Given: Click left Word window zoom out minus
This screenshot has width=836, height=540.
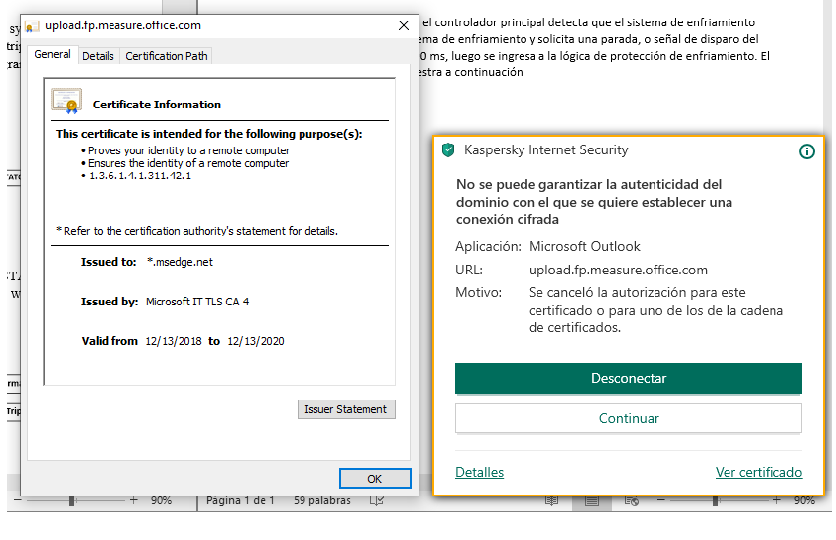Looking at the screenshot, I should (x=18, y=499).
